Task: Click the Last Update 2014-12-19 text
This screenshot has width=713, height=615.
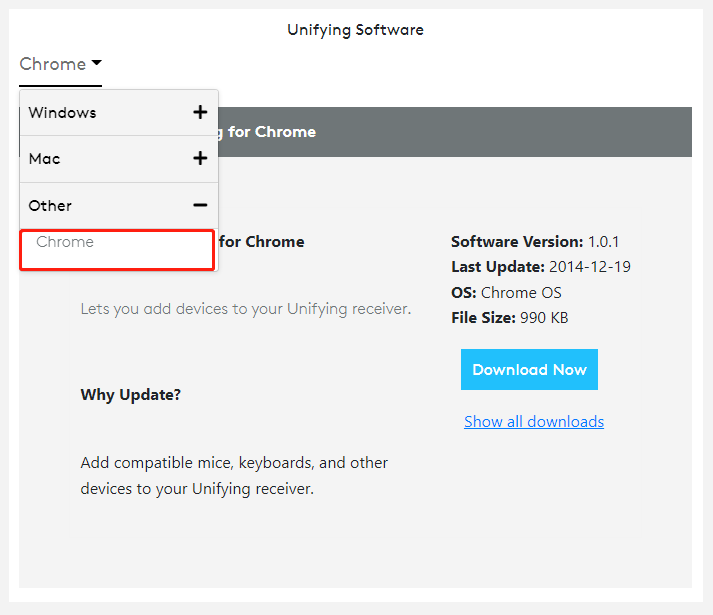Action: coord(541,267)
